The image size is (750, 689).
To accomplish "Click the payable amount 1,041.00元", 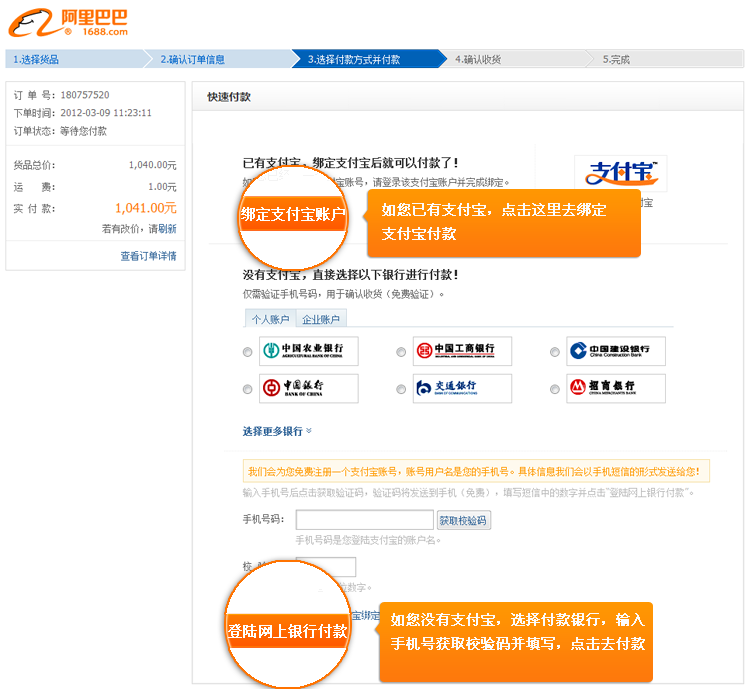I will (145, 208).
